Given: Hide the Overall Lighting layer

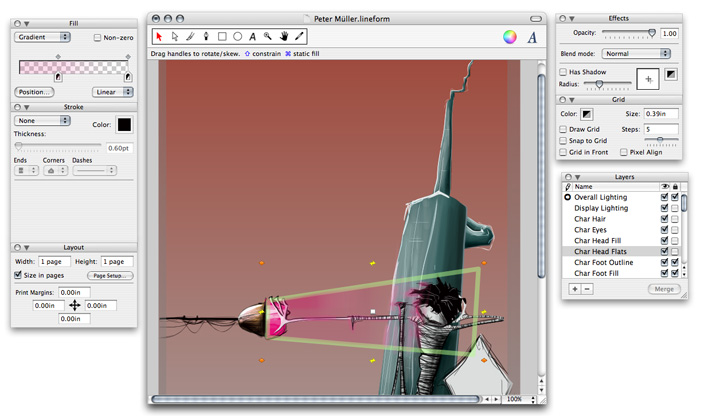Looking at the screenshot, I should tap(664, 197).
